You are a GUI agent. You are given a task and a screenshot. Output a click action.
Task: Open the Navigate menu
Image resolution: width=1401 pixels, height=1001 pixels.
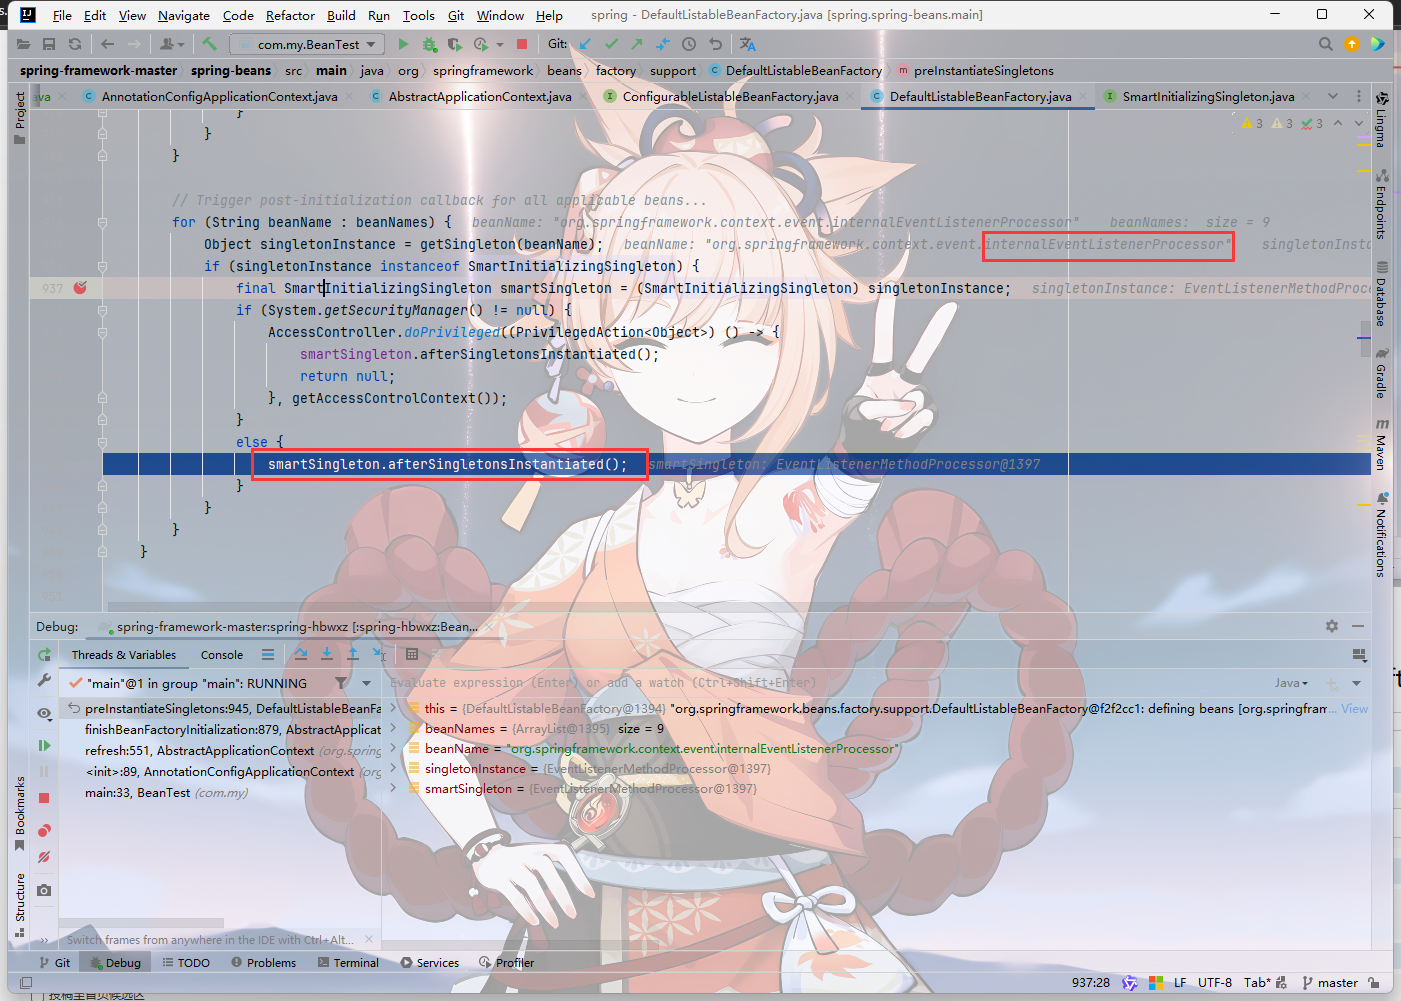[184, 15]
